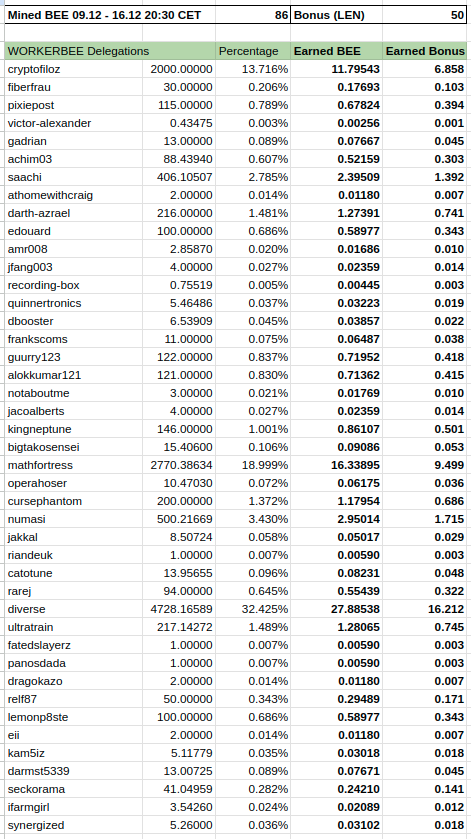This screenshot has width=471, height=839.
Task: Select the saachi delegation cell 406.10507
Action: (x=179, y=177)
